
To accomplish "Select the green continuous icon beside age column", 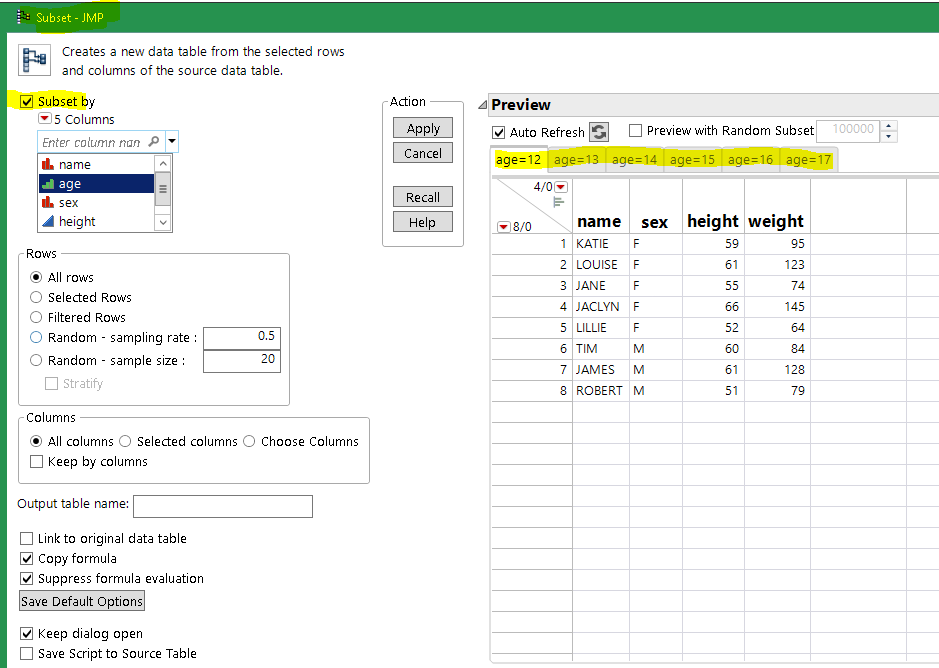I will [47, 184].
